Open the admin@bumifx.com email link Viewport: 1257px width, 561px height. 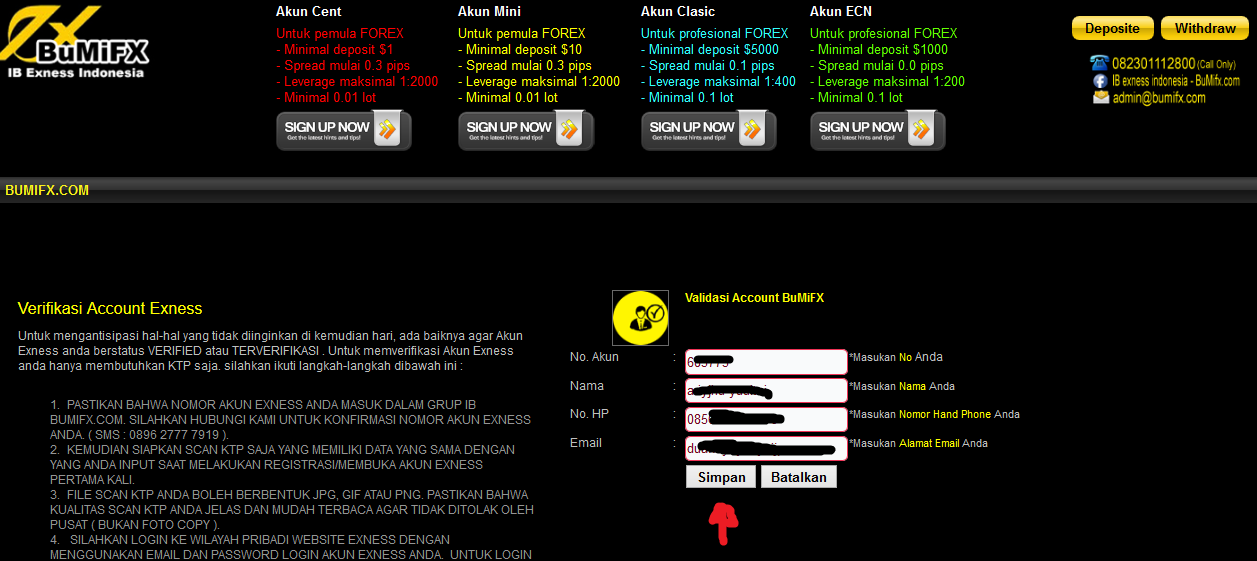point(1160,98)
